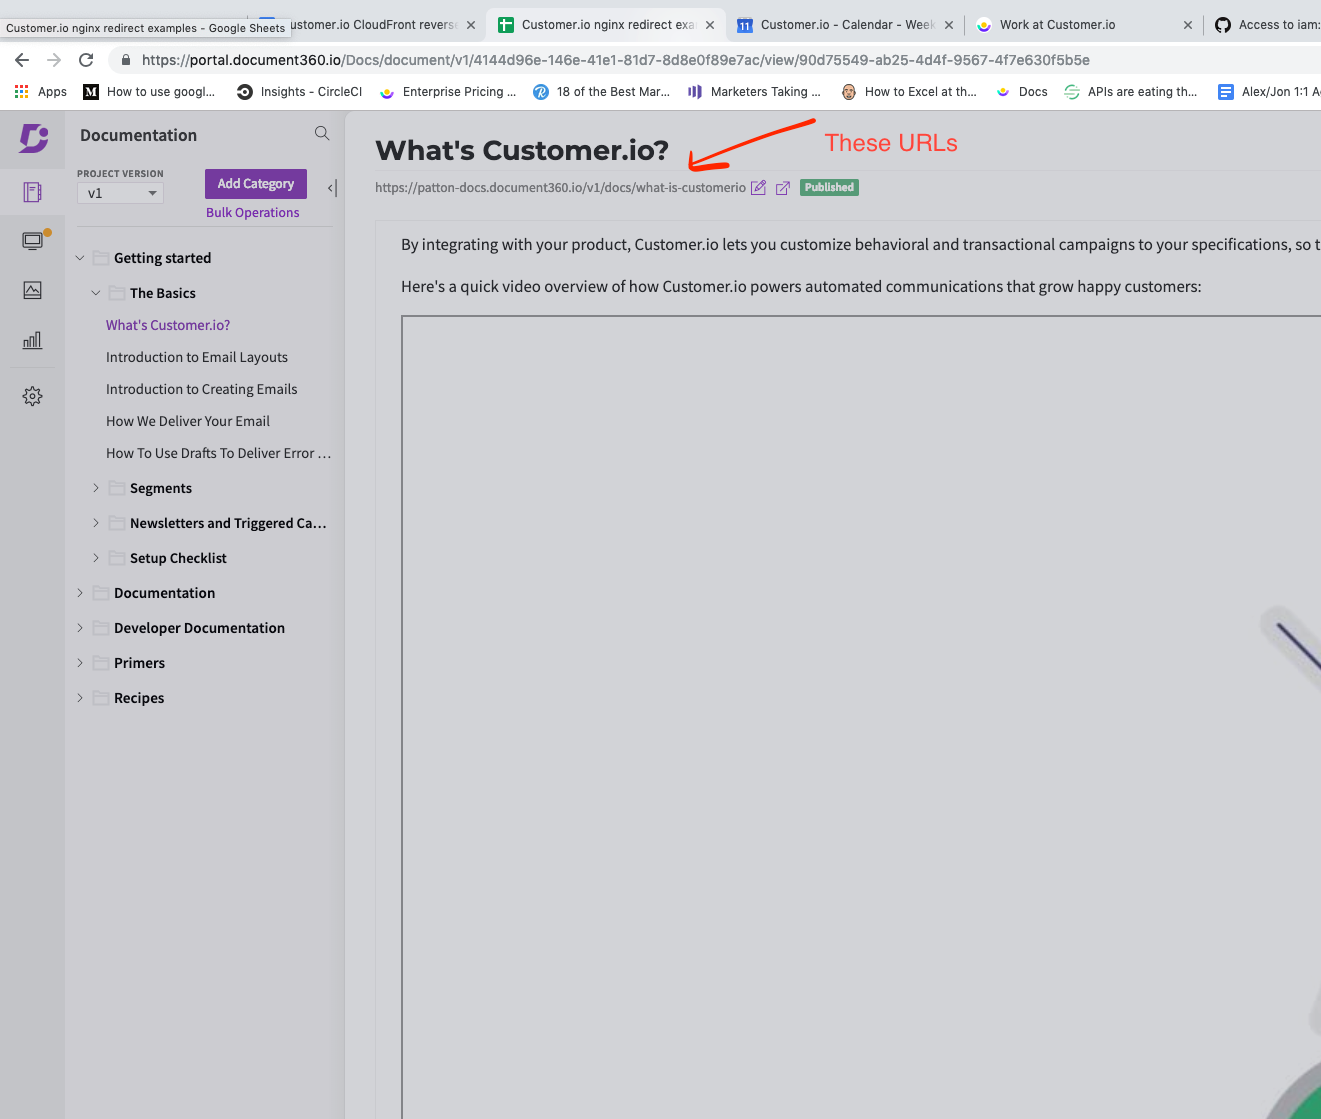Expand the Setup Checklist category
Screen dimensions: 1321x1119
point(96,558)
